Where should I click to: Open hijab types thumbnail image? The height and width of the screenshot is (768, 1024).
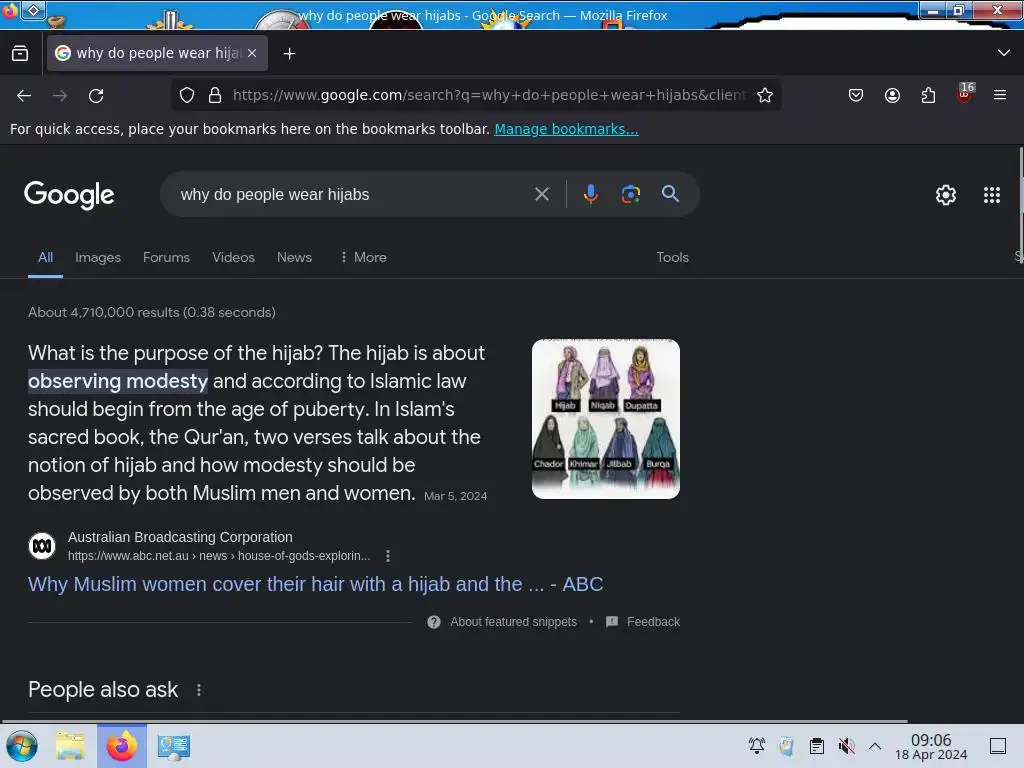(605, 419)
